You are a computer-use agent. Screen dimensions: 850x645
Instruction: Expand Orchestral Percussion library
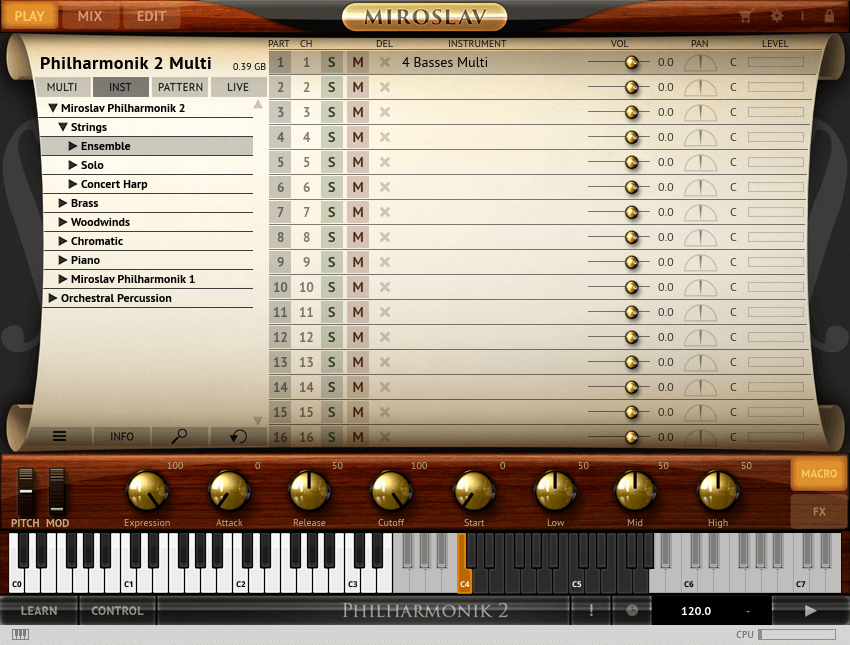pos(53,298)
